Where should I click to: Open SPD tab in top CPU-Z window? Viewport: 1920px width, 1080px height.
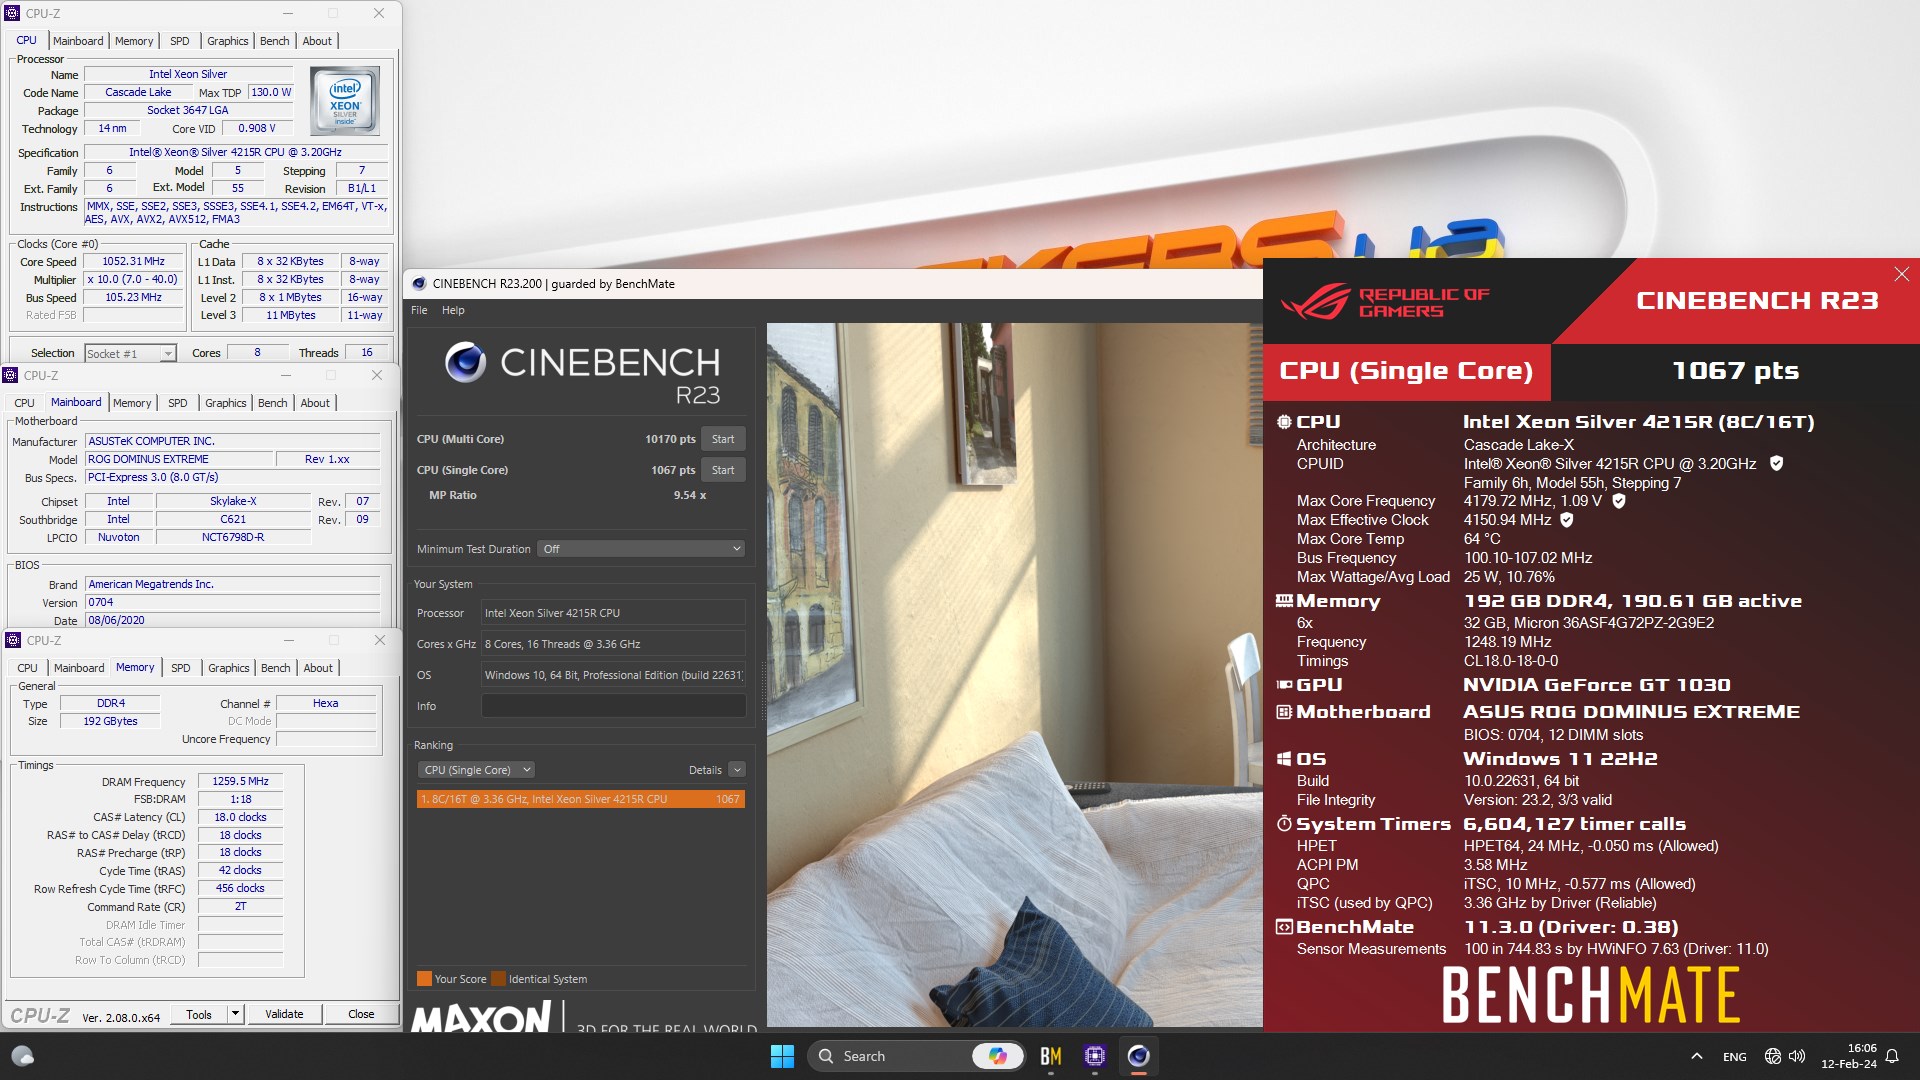tap(180, 41)
